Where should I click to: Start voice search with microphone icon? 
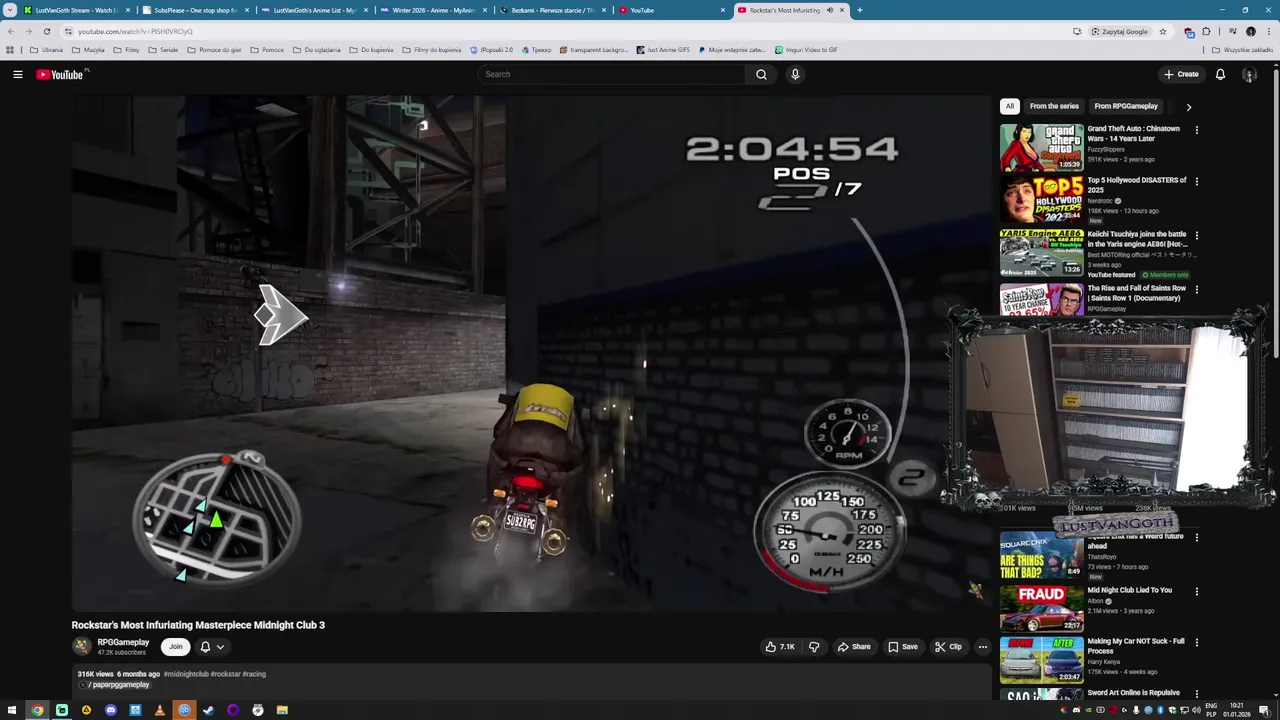tap(795, 74)
